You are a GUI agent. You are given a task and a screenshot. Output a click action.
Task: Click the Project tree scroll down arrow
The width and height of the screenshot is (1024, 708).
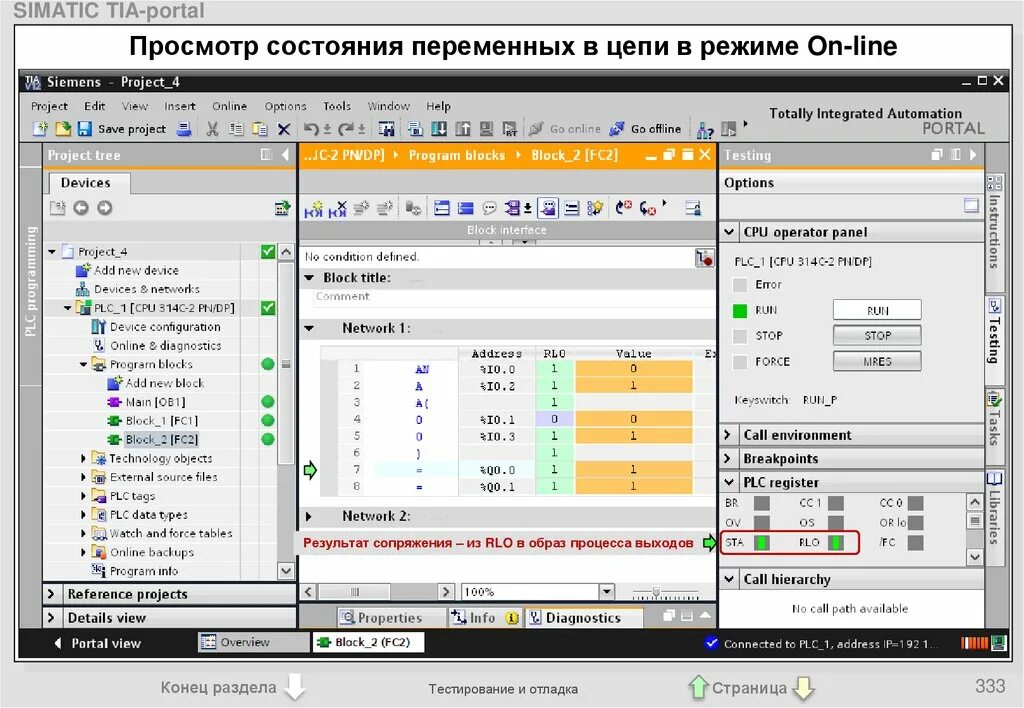(x=286, y=571)
